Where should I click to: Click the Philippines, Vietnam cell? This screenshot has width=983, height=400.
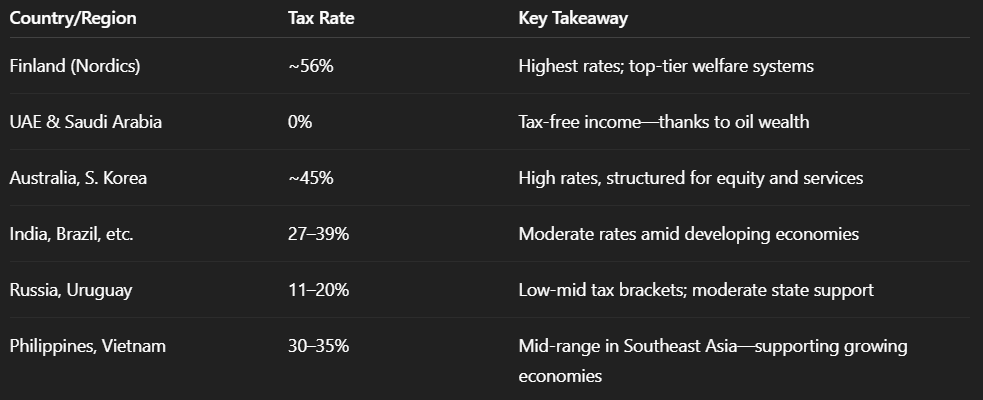pyautogui.click(x=88, y=346)
